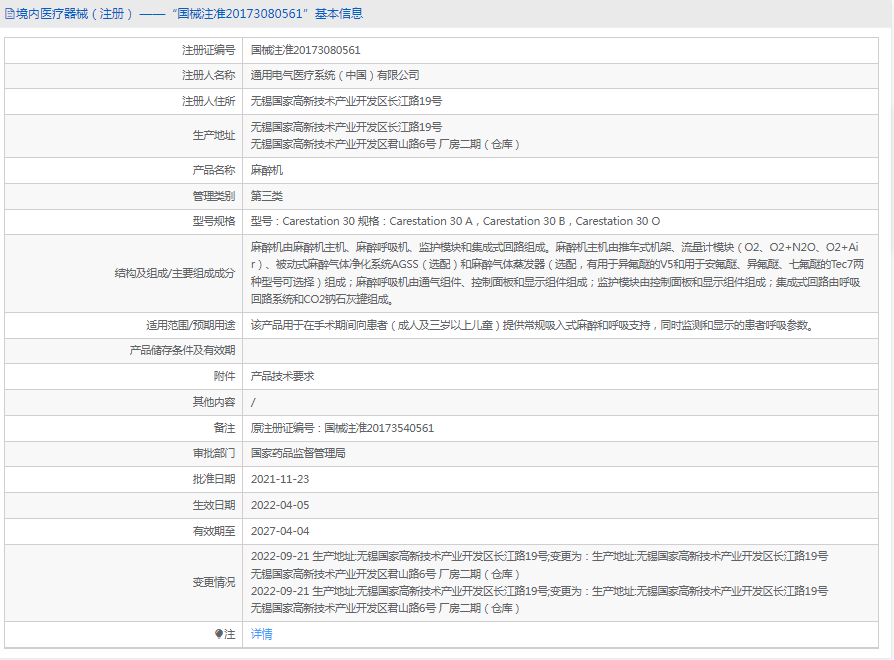Click the 注册人住所 address value
The width and height of the screenshot is (894, 660).
coord(347,101)
